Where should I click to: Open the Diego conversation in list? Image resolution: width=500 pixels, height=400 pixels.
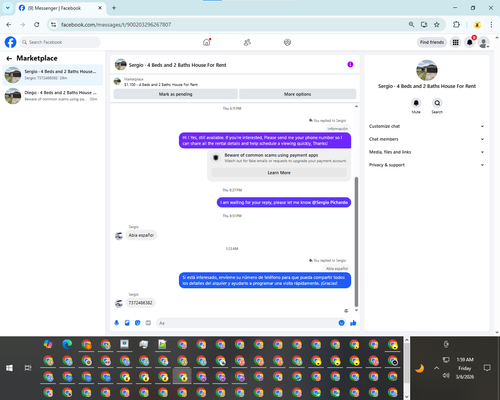point(53,96)
